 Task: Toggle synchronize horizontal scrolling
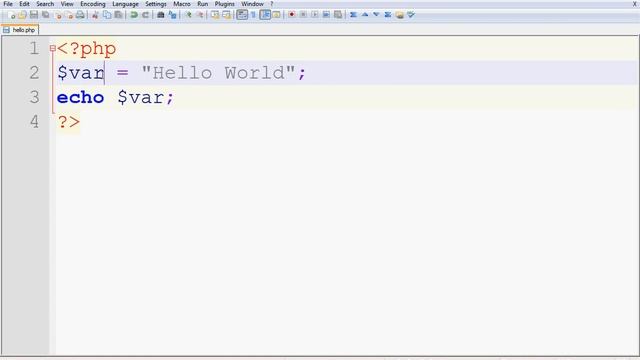227,15
